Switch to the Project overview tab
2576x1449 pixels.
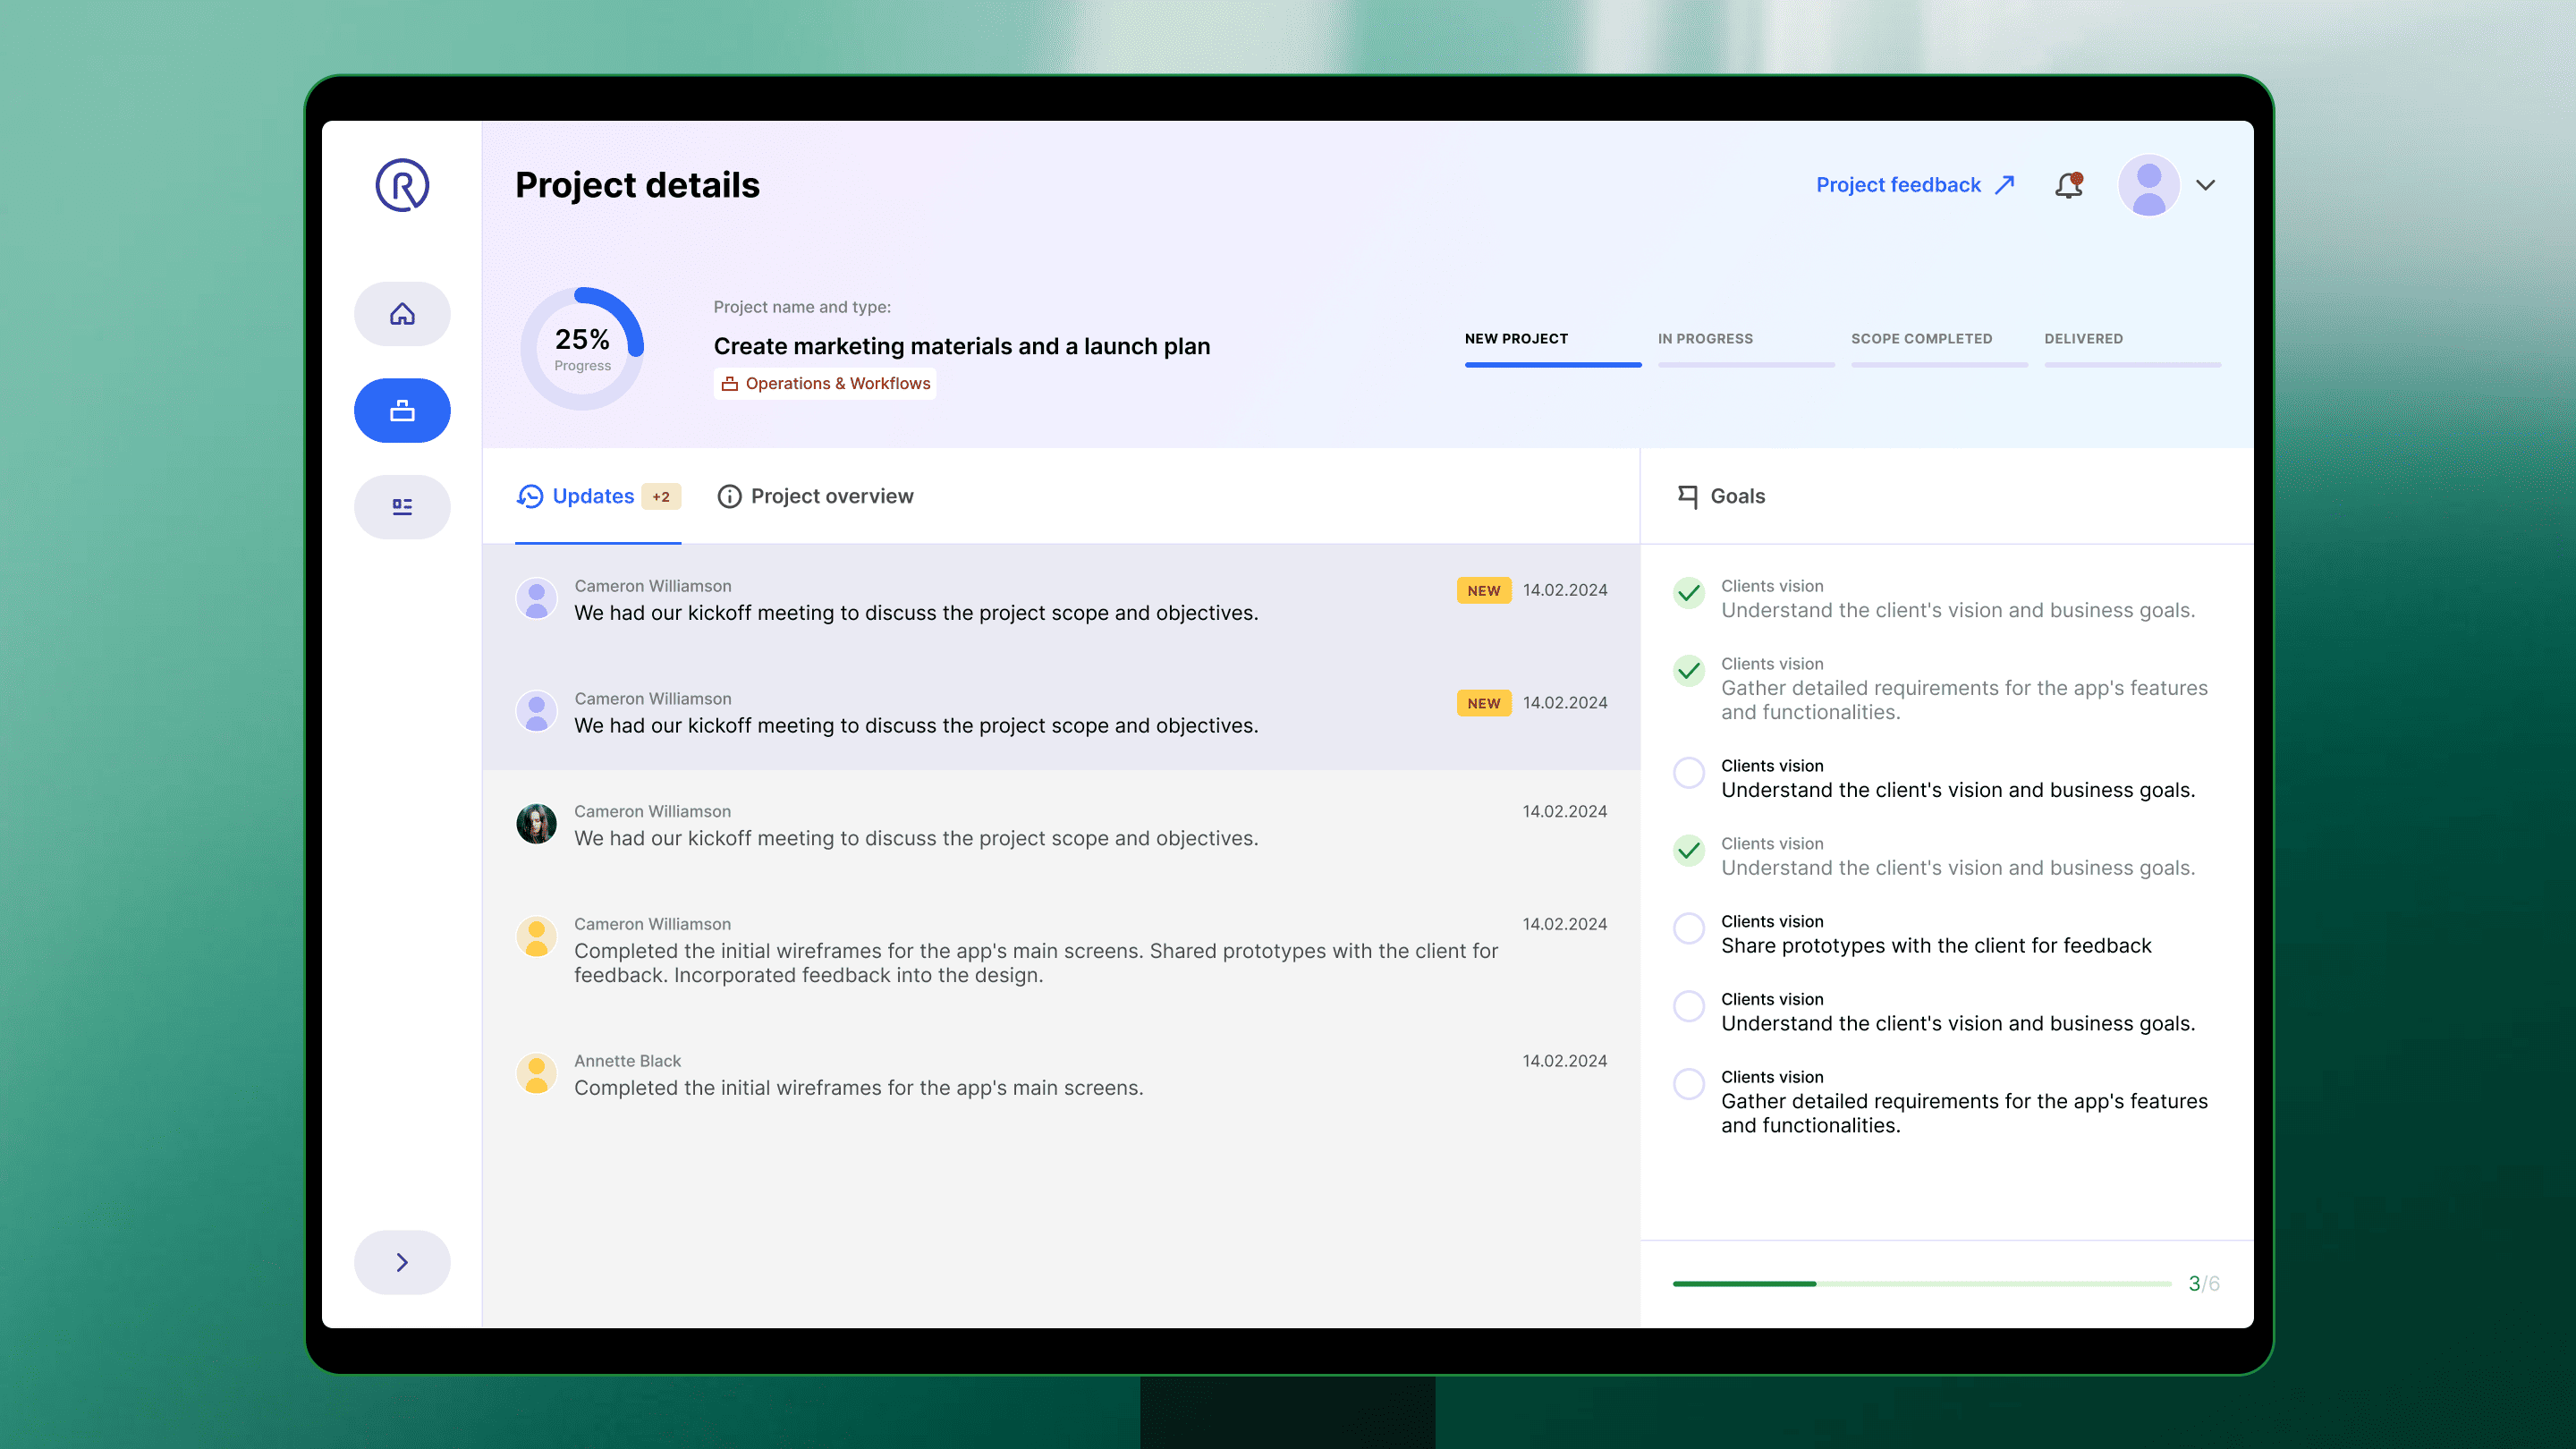[815, 496]
